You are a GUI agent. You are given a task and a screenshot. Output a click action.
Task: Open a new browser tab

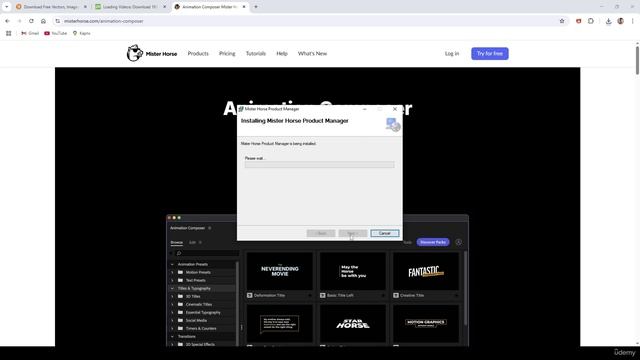click(256, 7)
